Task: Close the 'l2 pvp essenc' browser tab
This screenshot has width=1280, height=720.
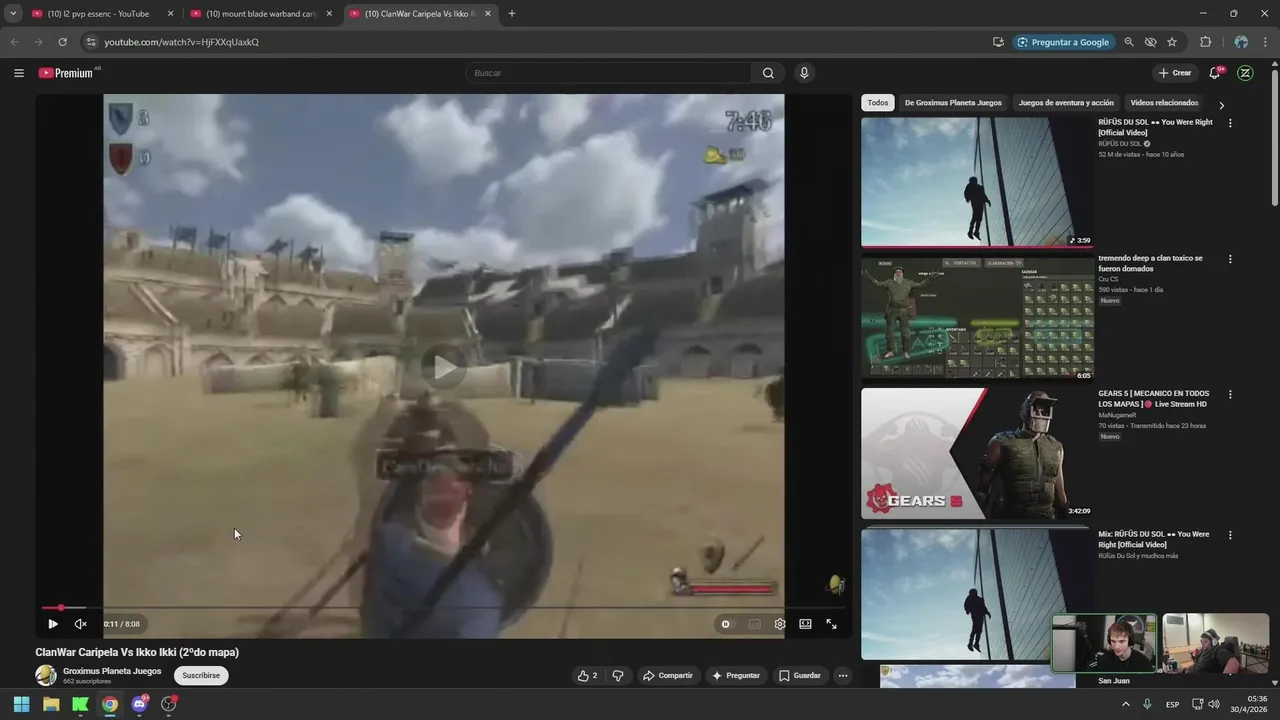Action: pos(170,14)
